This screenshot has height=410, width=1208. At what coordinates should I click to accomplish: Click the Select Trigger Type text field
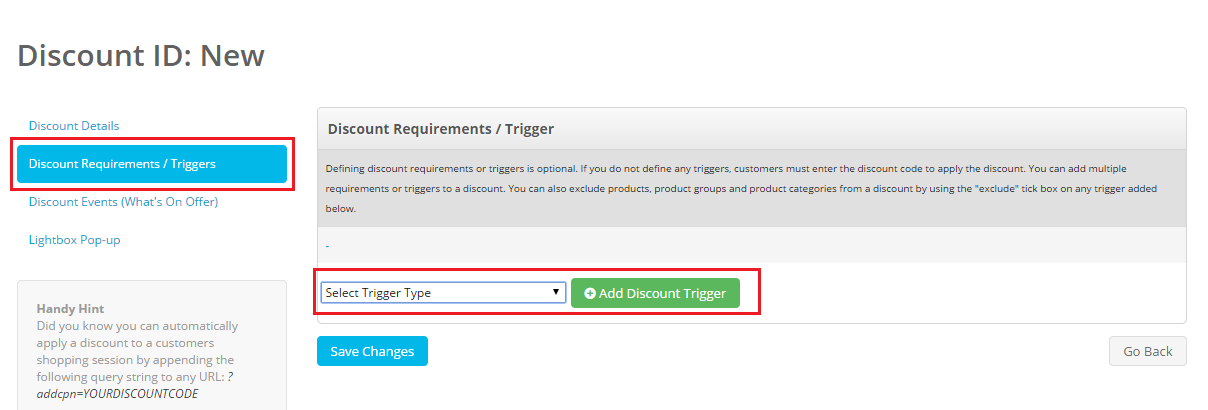[443, 292]
